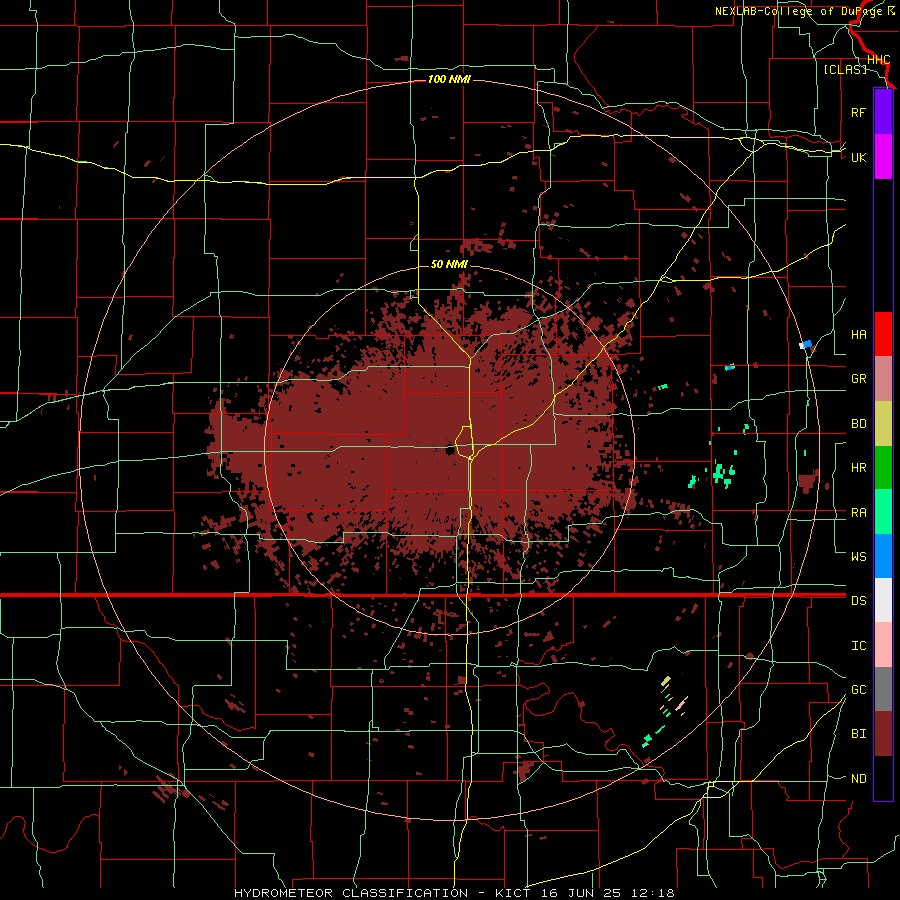The height and width of the screenshot is (900, 900).
Task: Click the blue wet snow echo near the 100 NMI ring
Action: click(808, 344)
